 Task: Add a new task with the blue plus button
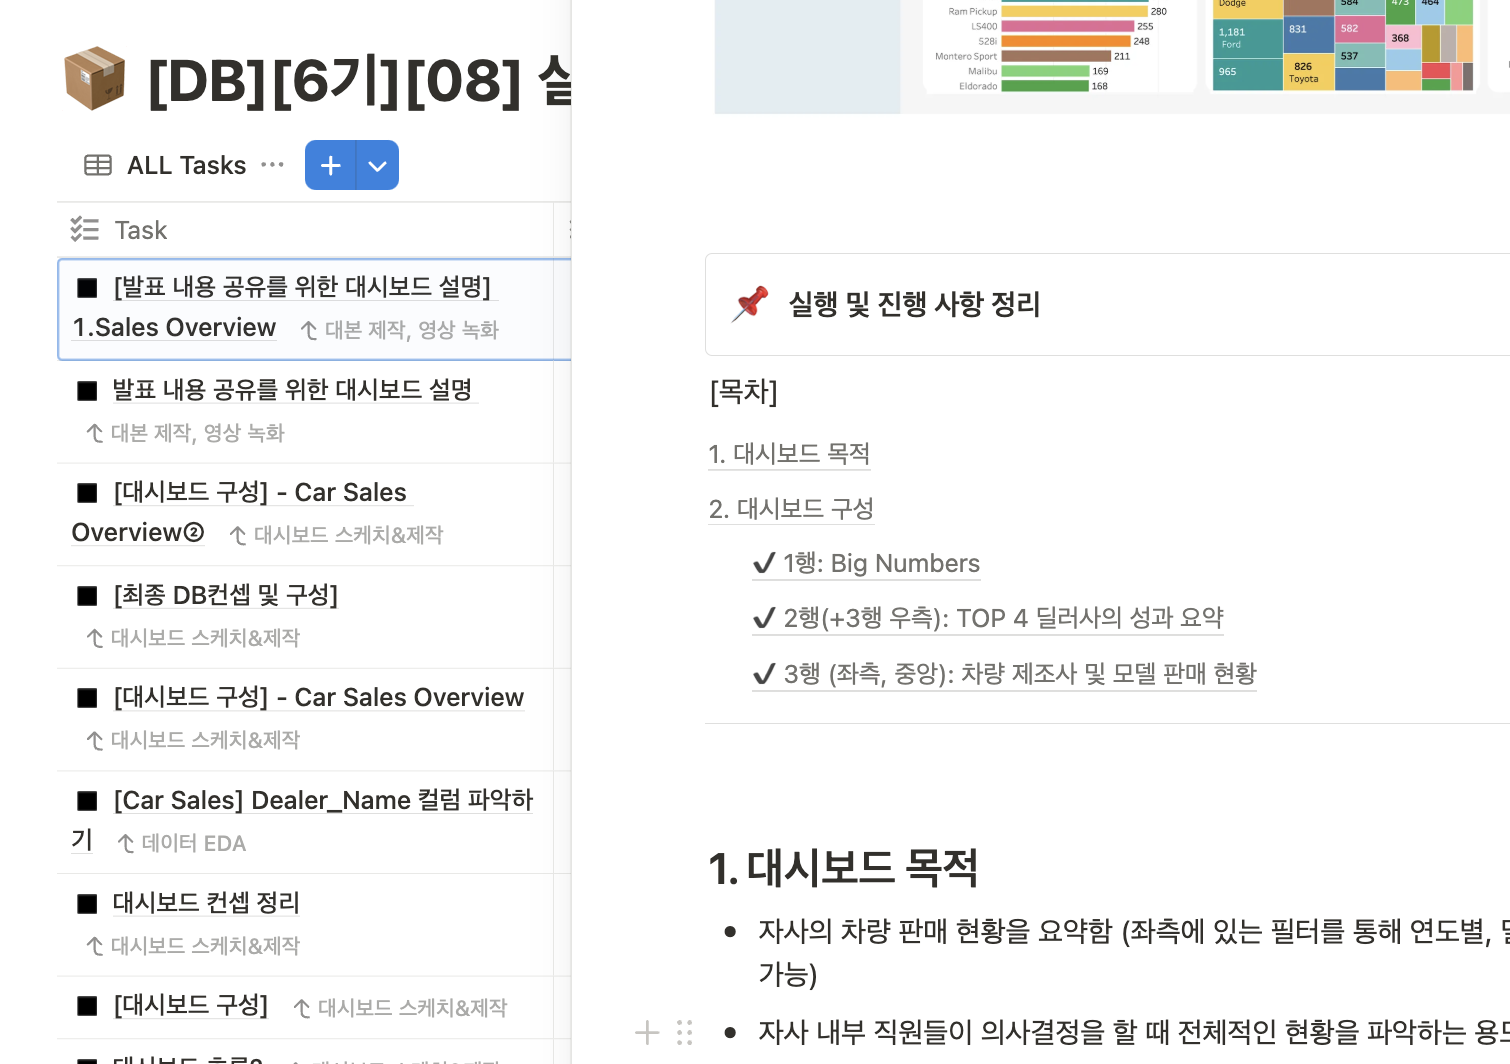(x=330, y=165)
